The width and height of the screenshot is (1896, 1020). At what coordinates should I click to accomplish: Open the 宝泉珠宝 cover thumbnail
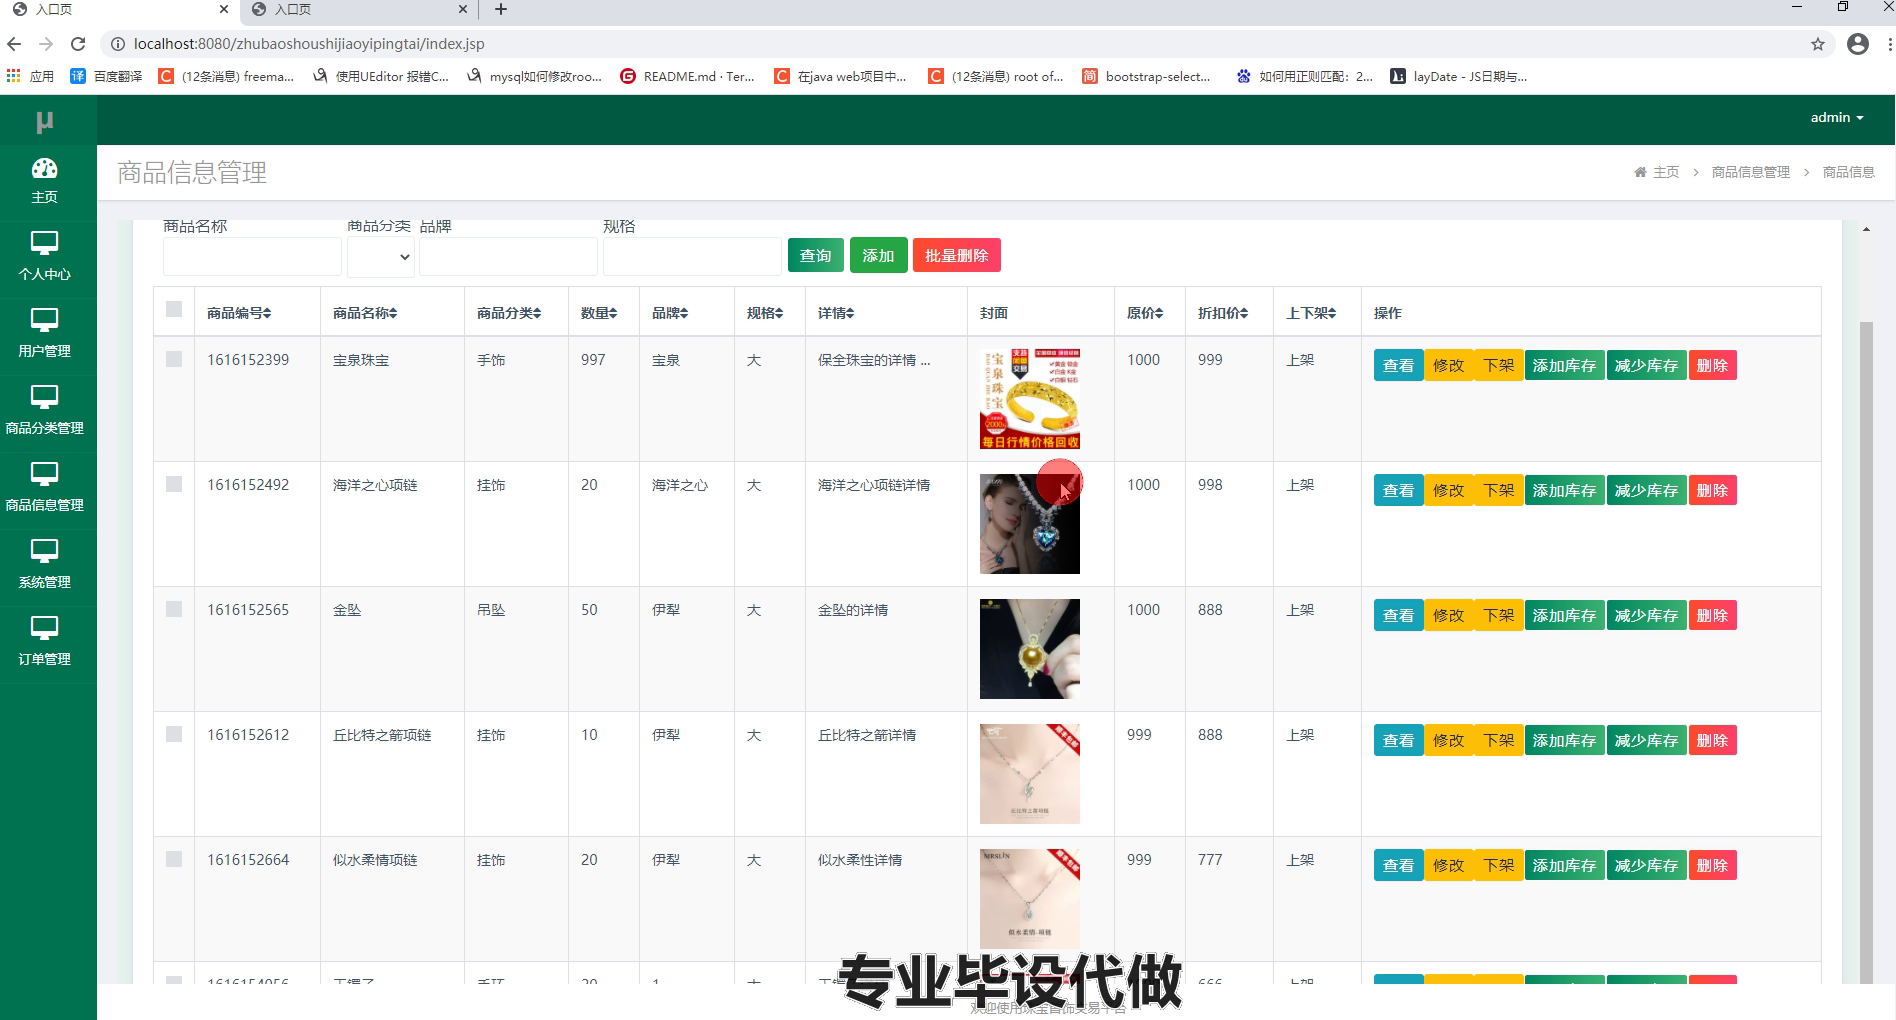(x=1030, y=399)
